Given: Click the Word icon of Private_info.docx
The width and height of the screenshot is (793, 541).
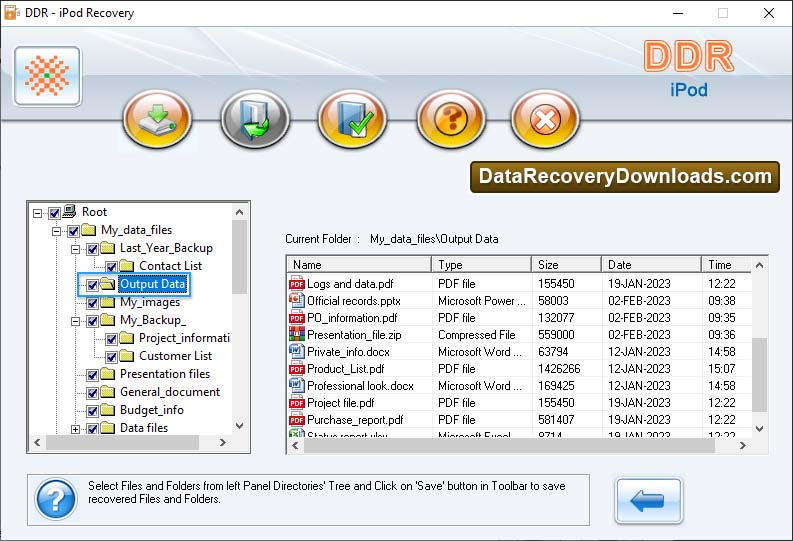Looking at the screenshot, I should point(296,352).
